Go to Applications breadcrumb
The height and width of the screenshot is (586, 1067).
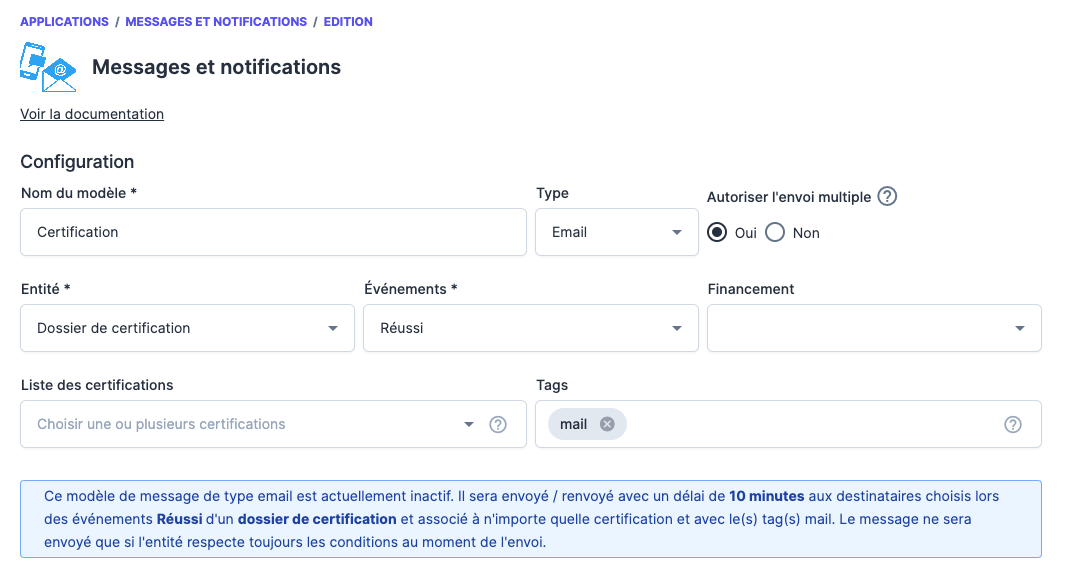64,22
